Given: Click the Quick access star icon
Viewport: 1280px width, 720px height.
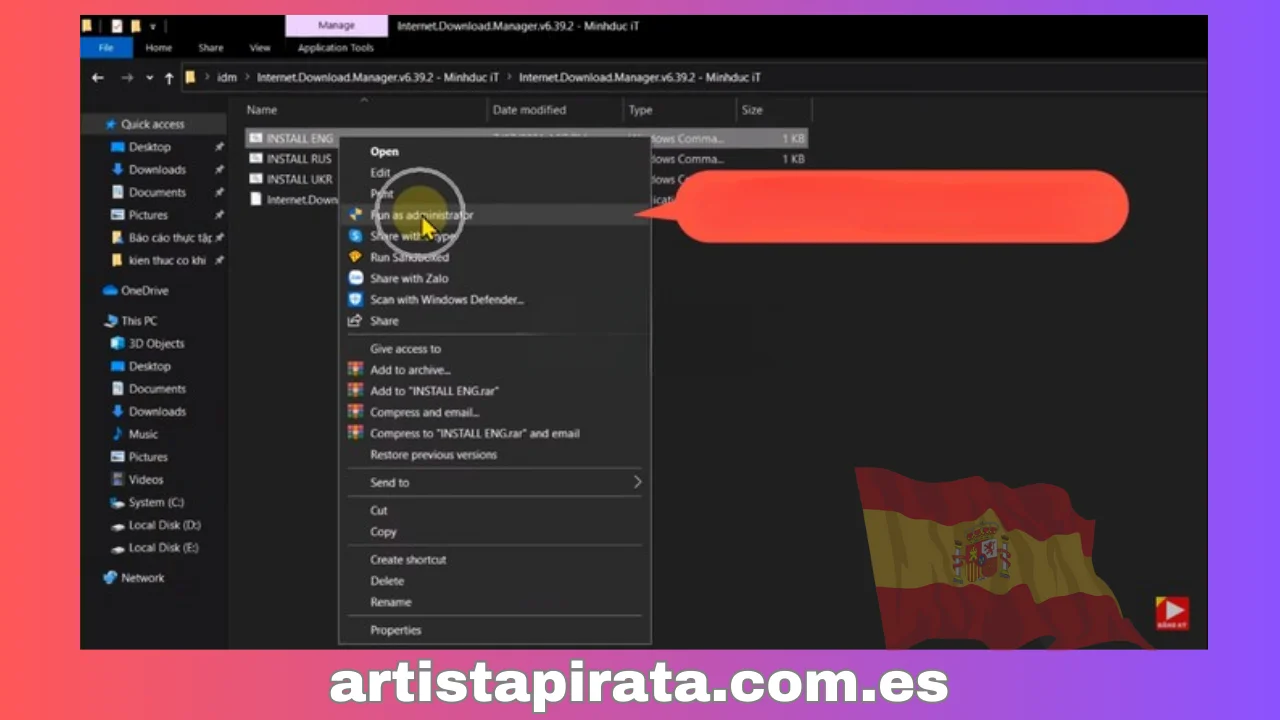Looking at the screenshot, I should [x=110, y=124].
